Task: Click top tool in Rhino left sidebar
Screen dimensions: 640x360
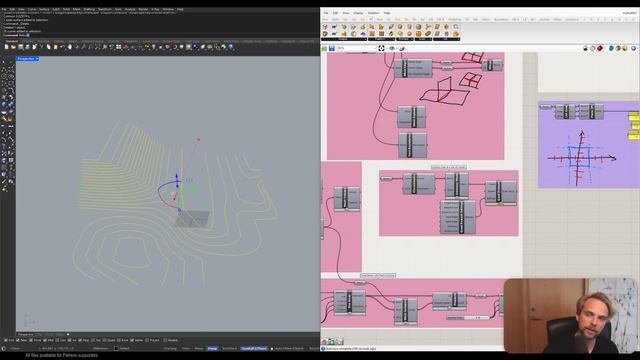Action: click(x=4, y=62)
